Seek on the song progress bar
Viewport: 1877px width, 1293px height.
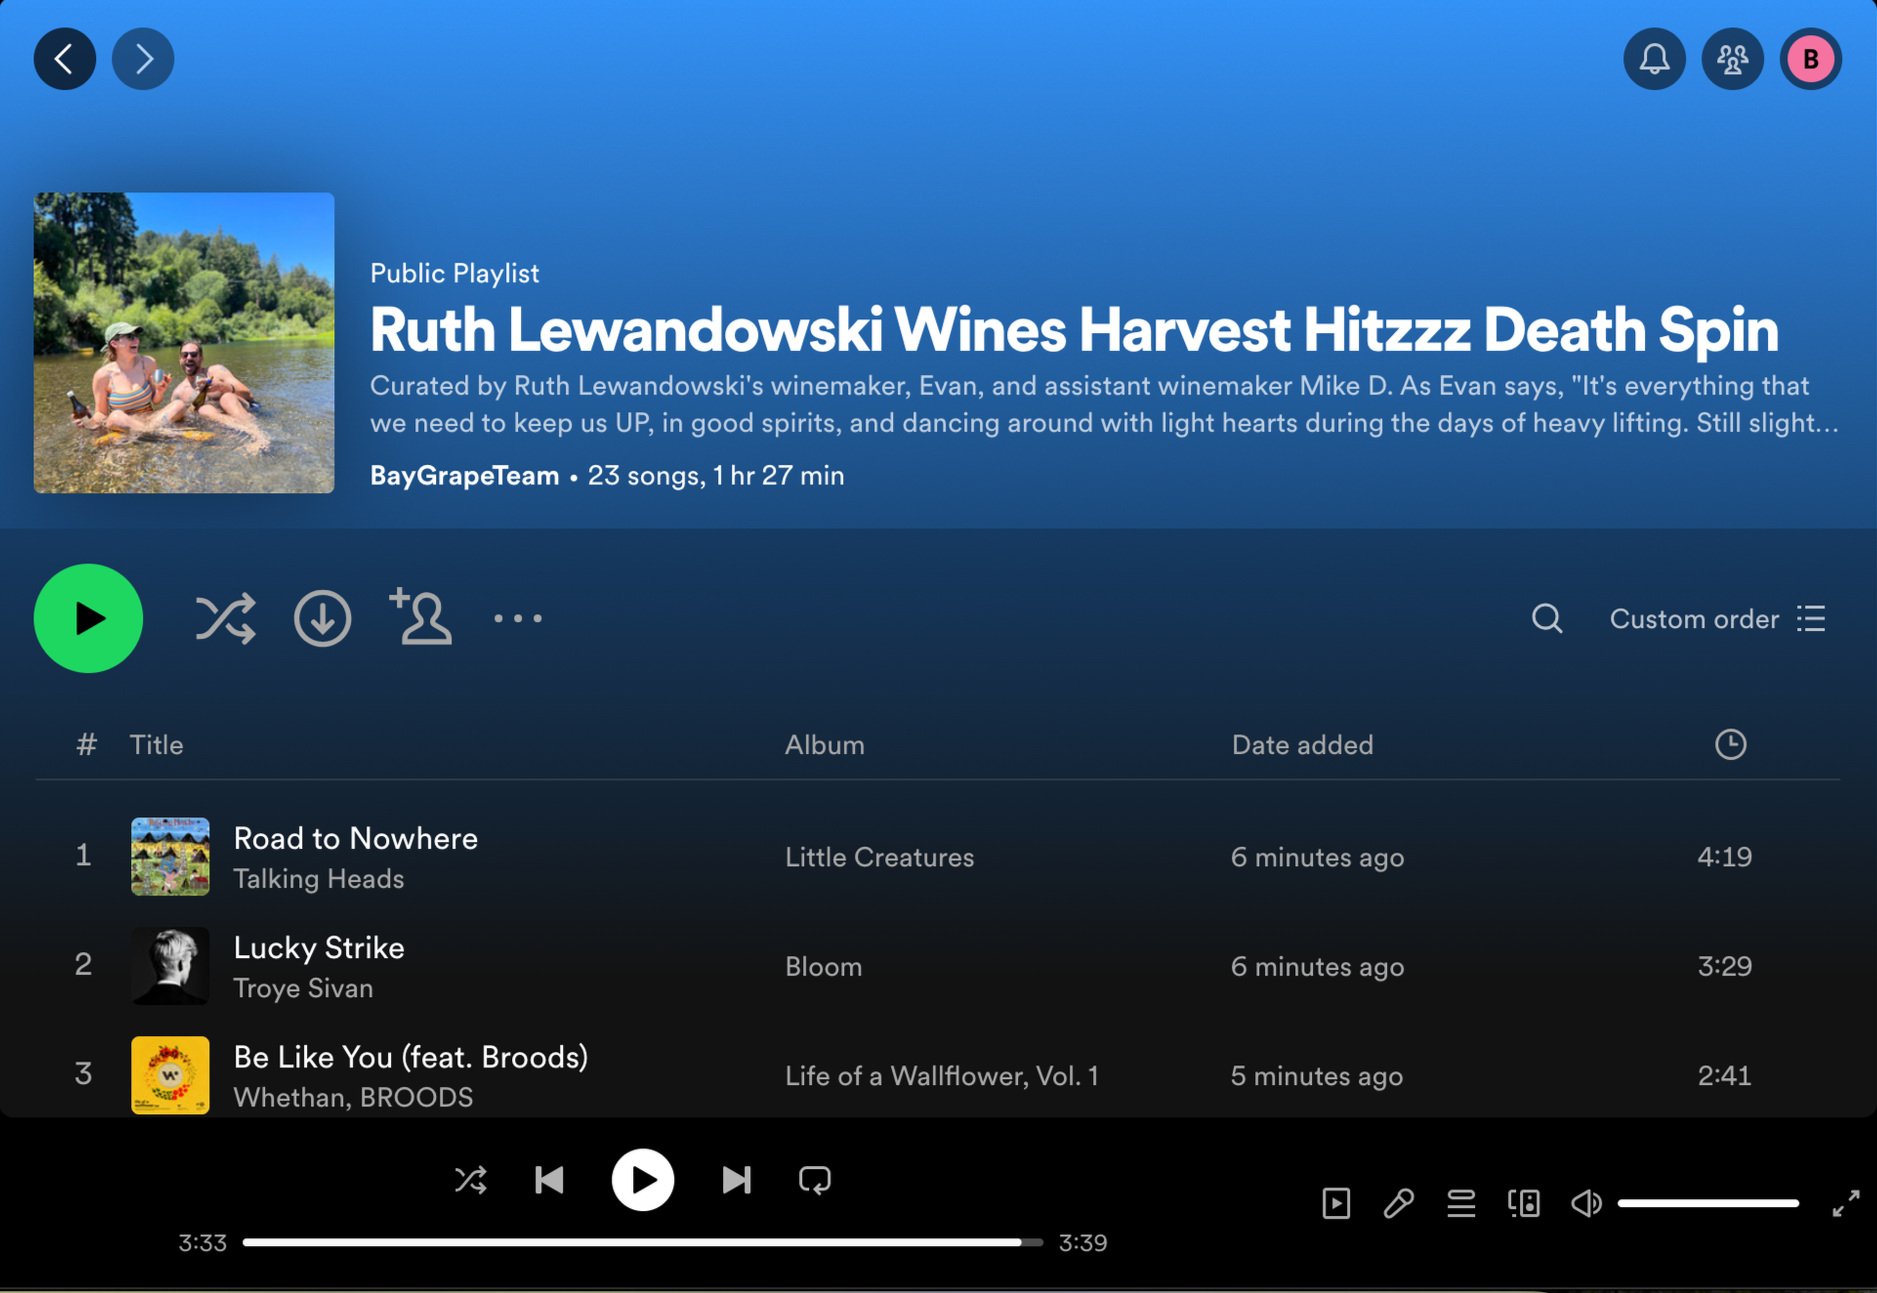click(x=642, y=1243)
